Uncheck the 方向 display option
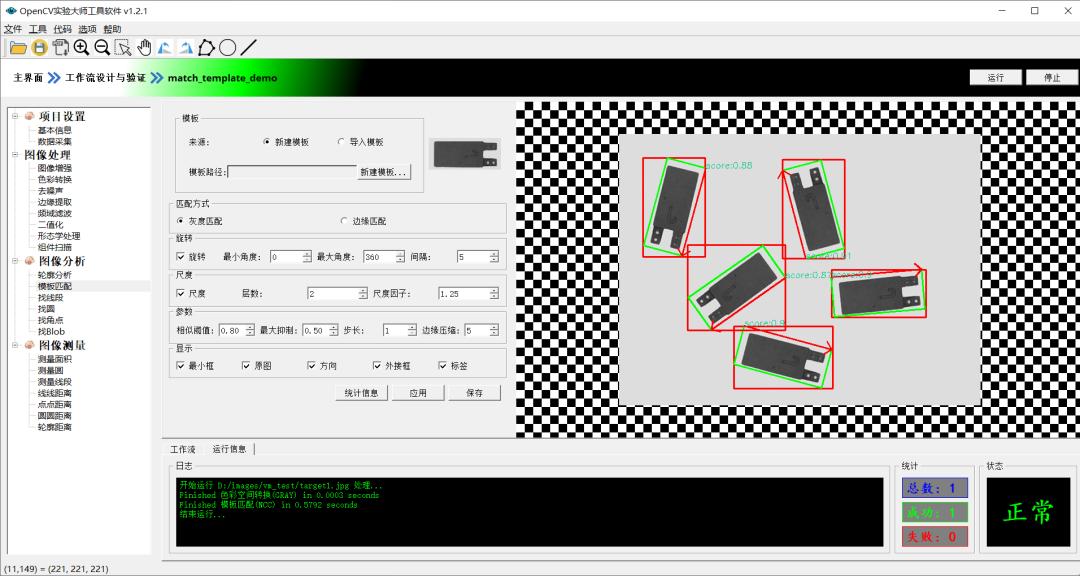This screenshot has height=576, width=1080. pos(312,366)
